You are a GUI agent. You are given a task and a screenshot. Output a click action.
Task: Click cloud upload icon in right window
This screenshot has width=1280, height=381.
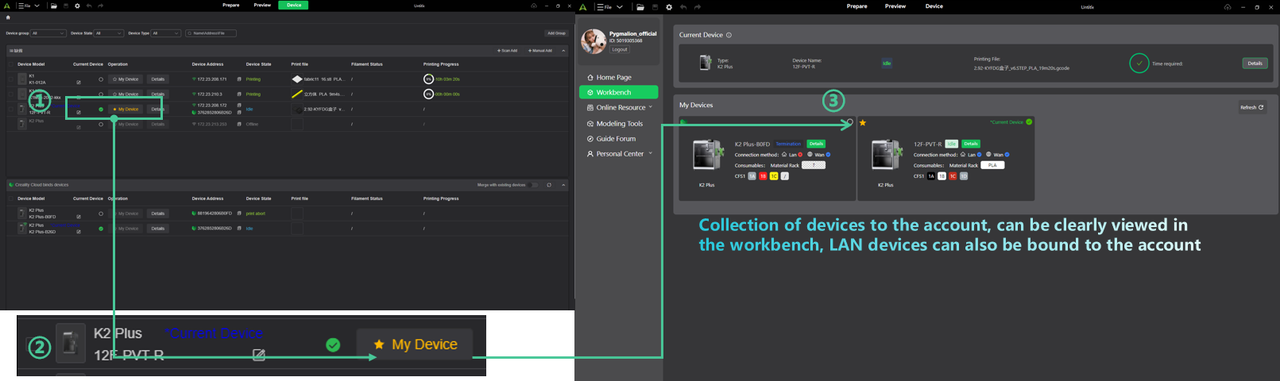(x=1227, y=6)
